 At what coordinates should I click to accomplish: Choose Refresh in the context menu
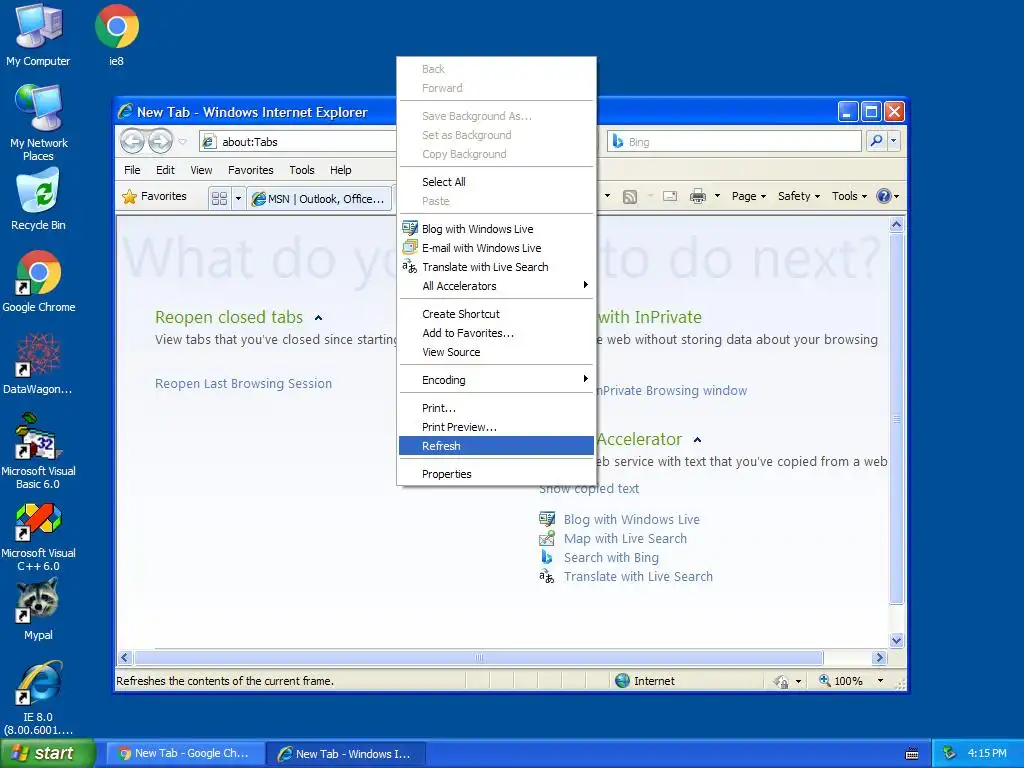tap(496, 446)
